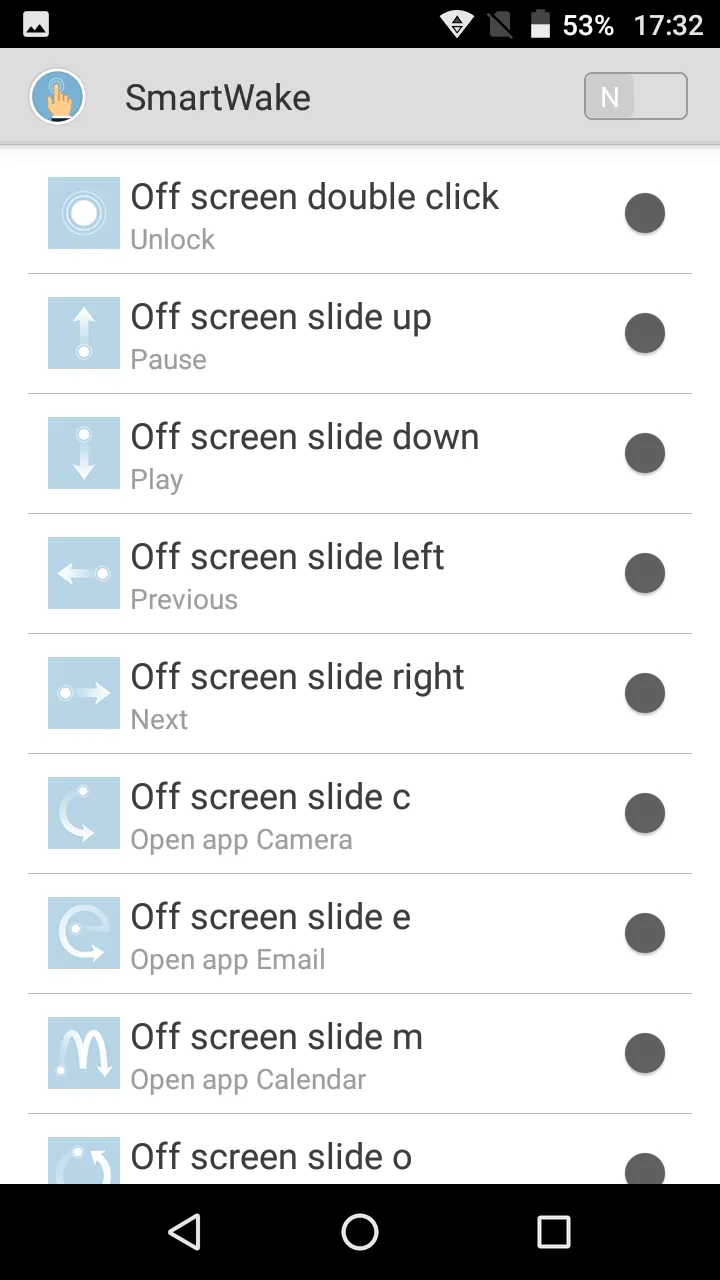This screenshot has height=1280, width=720.
Task: Tap the slide right arrow icon
Action: click(x=84, y=693)
